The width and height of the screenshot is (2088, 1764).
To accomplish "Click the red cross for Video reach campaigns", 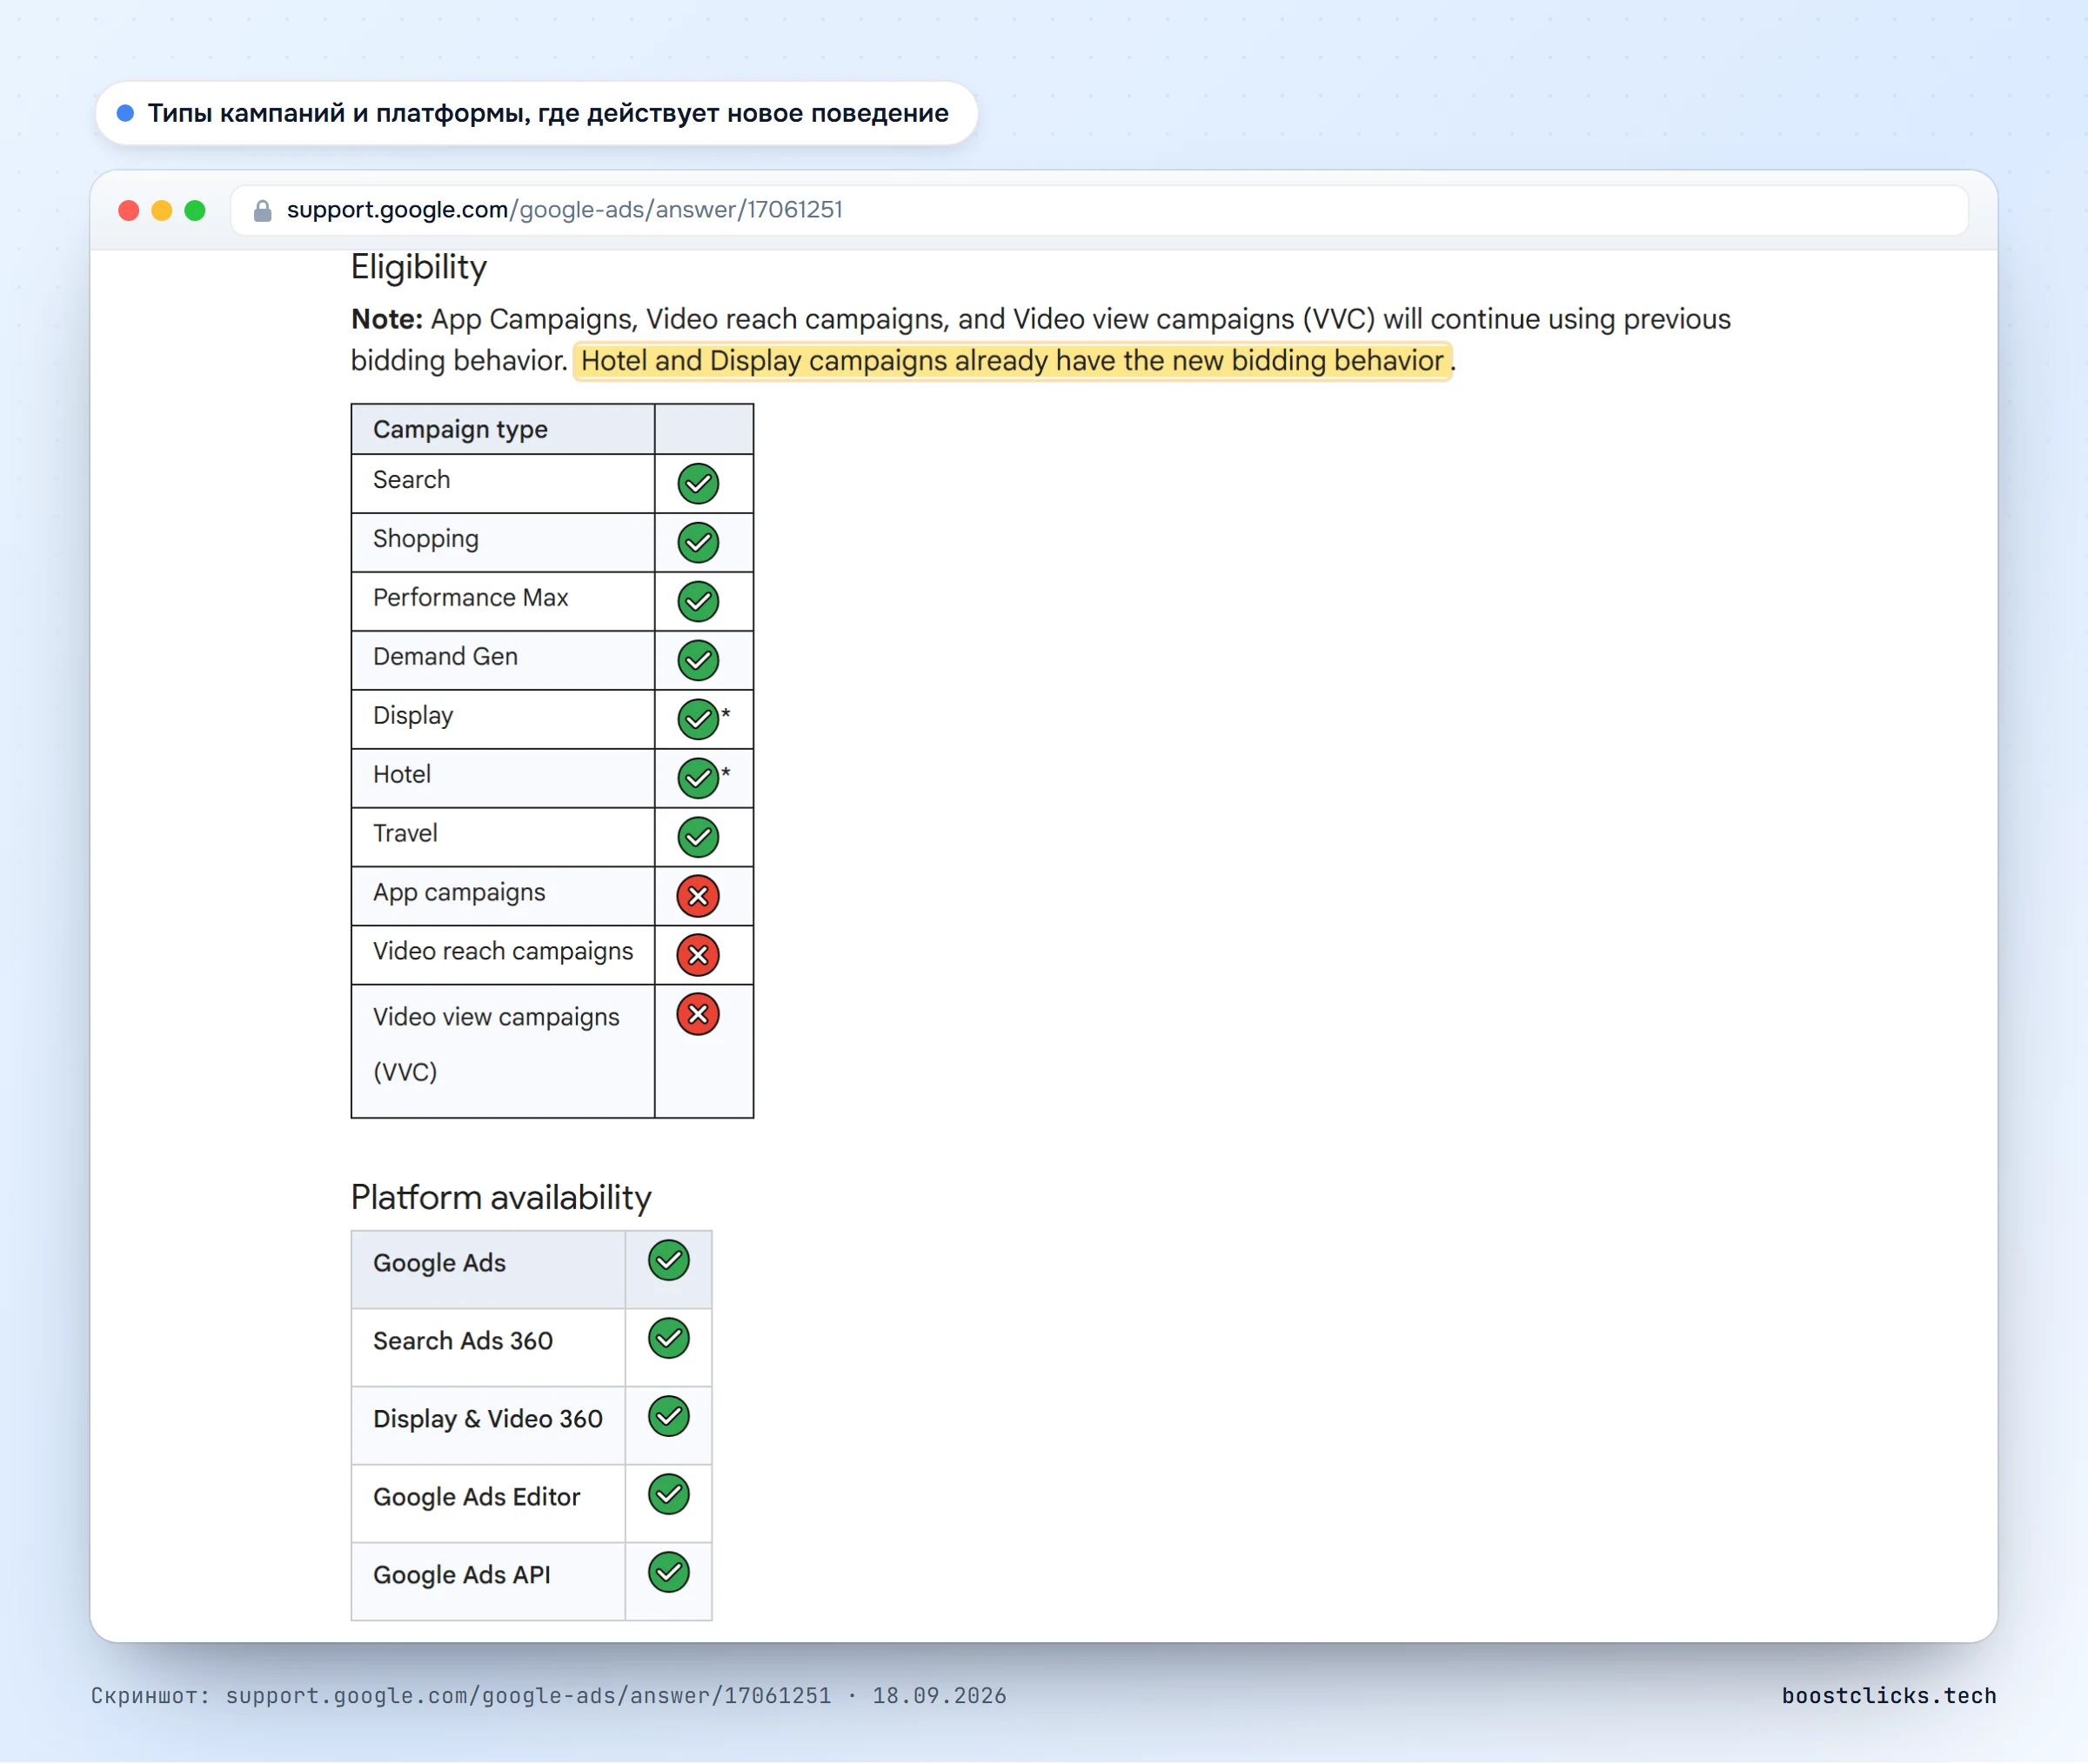I will (698, 956).
